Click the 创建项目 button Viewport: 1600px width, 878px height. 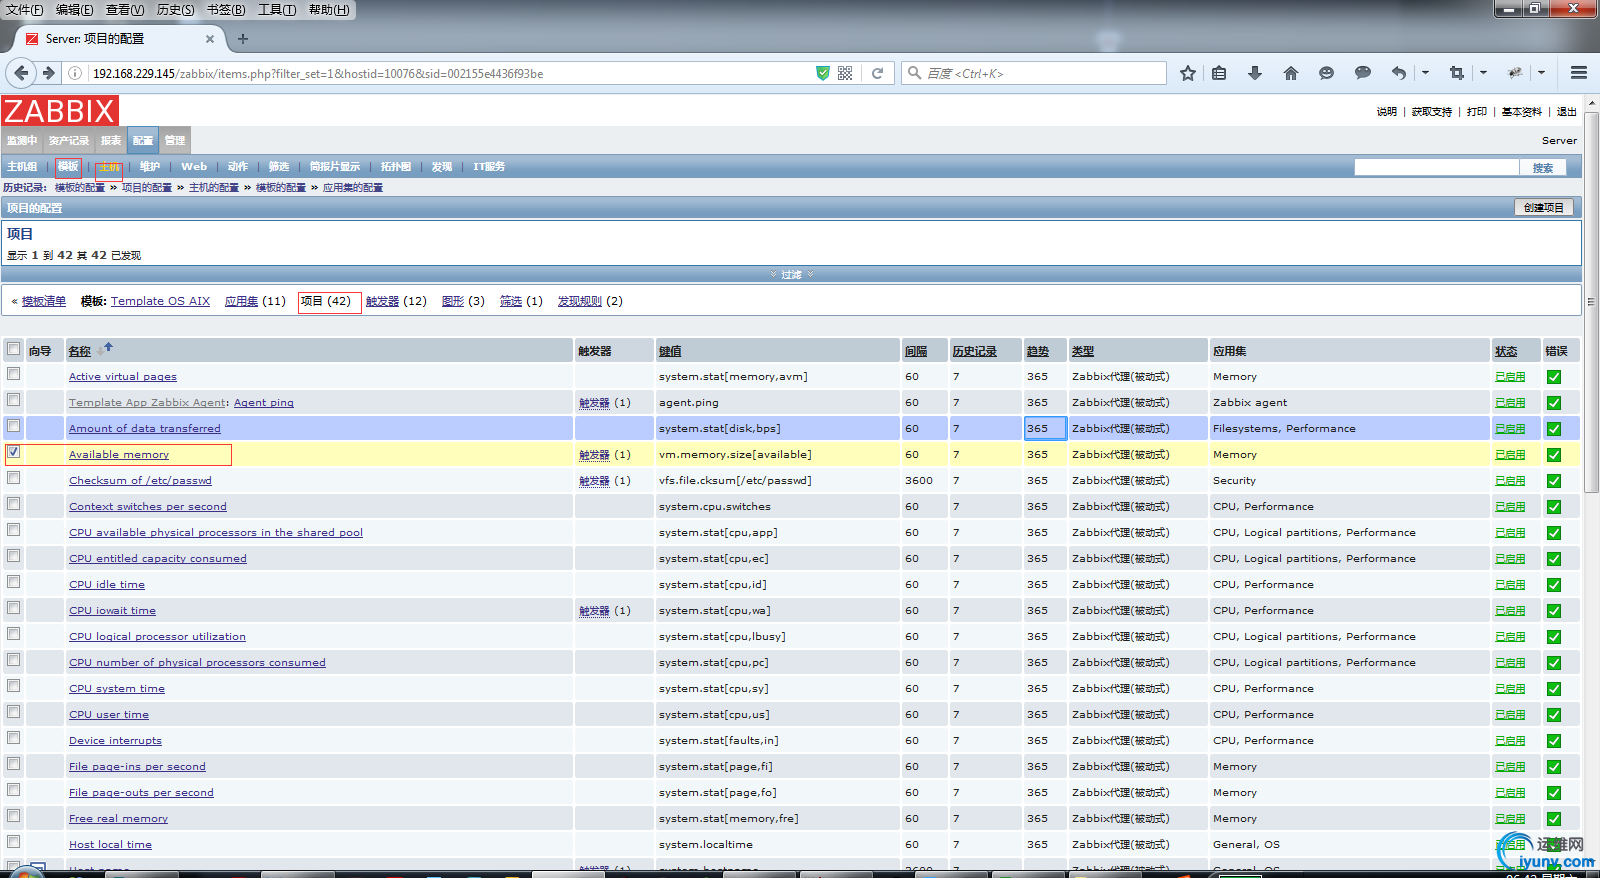click(1543, 207)
